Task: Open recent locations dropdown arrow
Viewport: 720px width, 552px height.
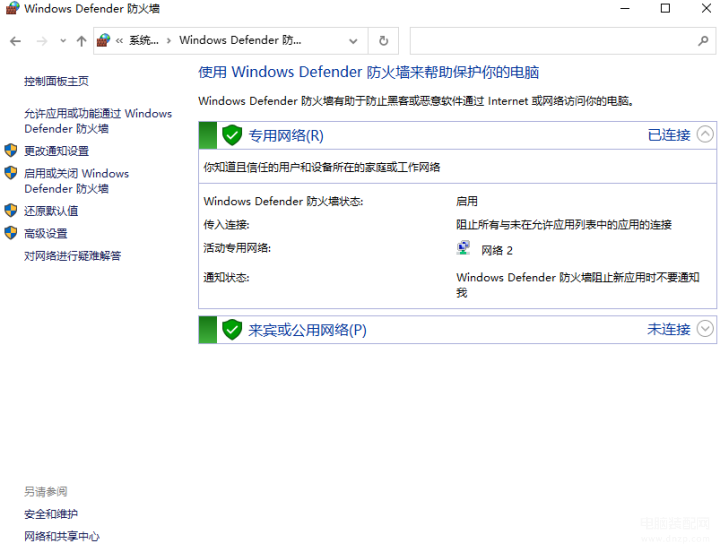Action: [x=63, y=41]
